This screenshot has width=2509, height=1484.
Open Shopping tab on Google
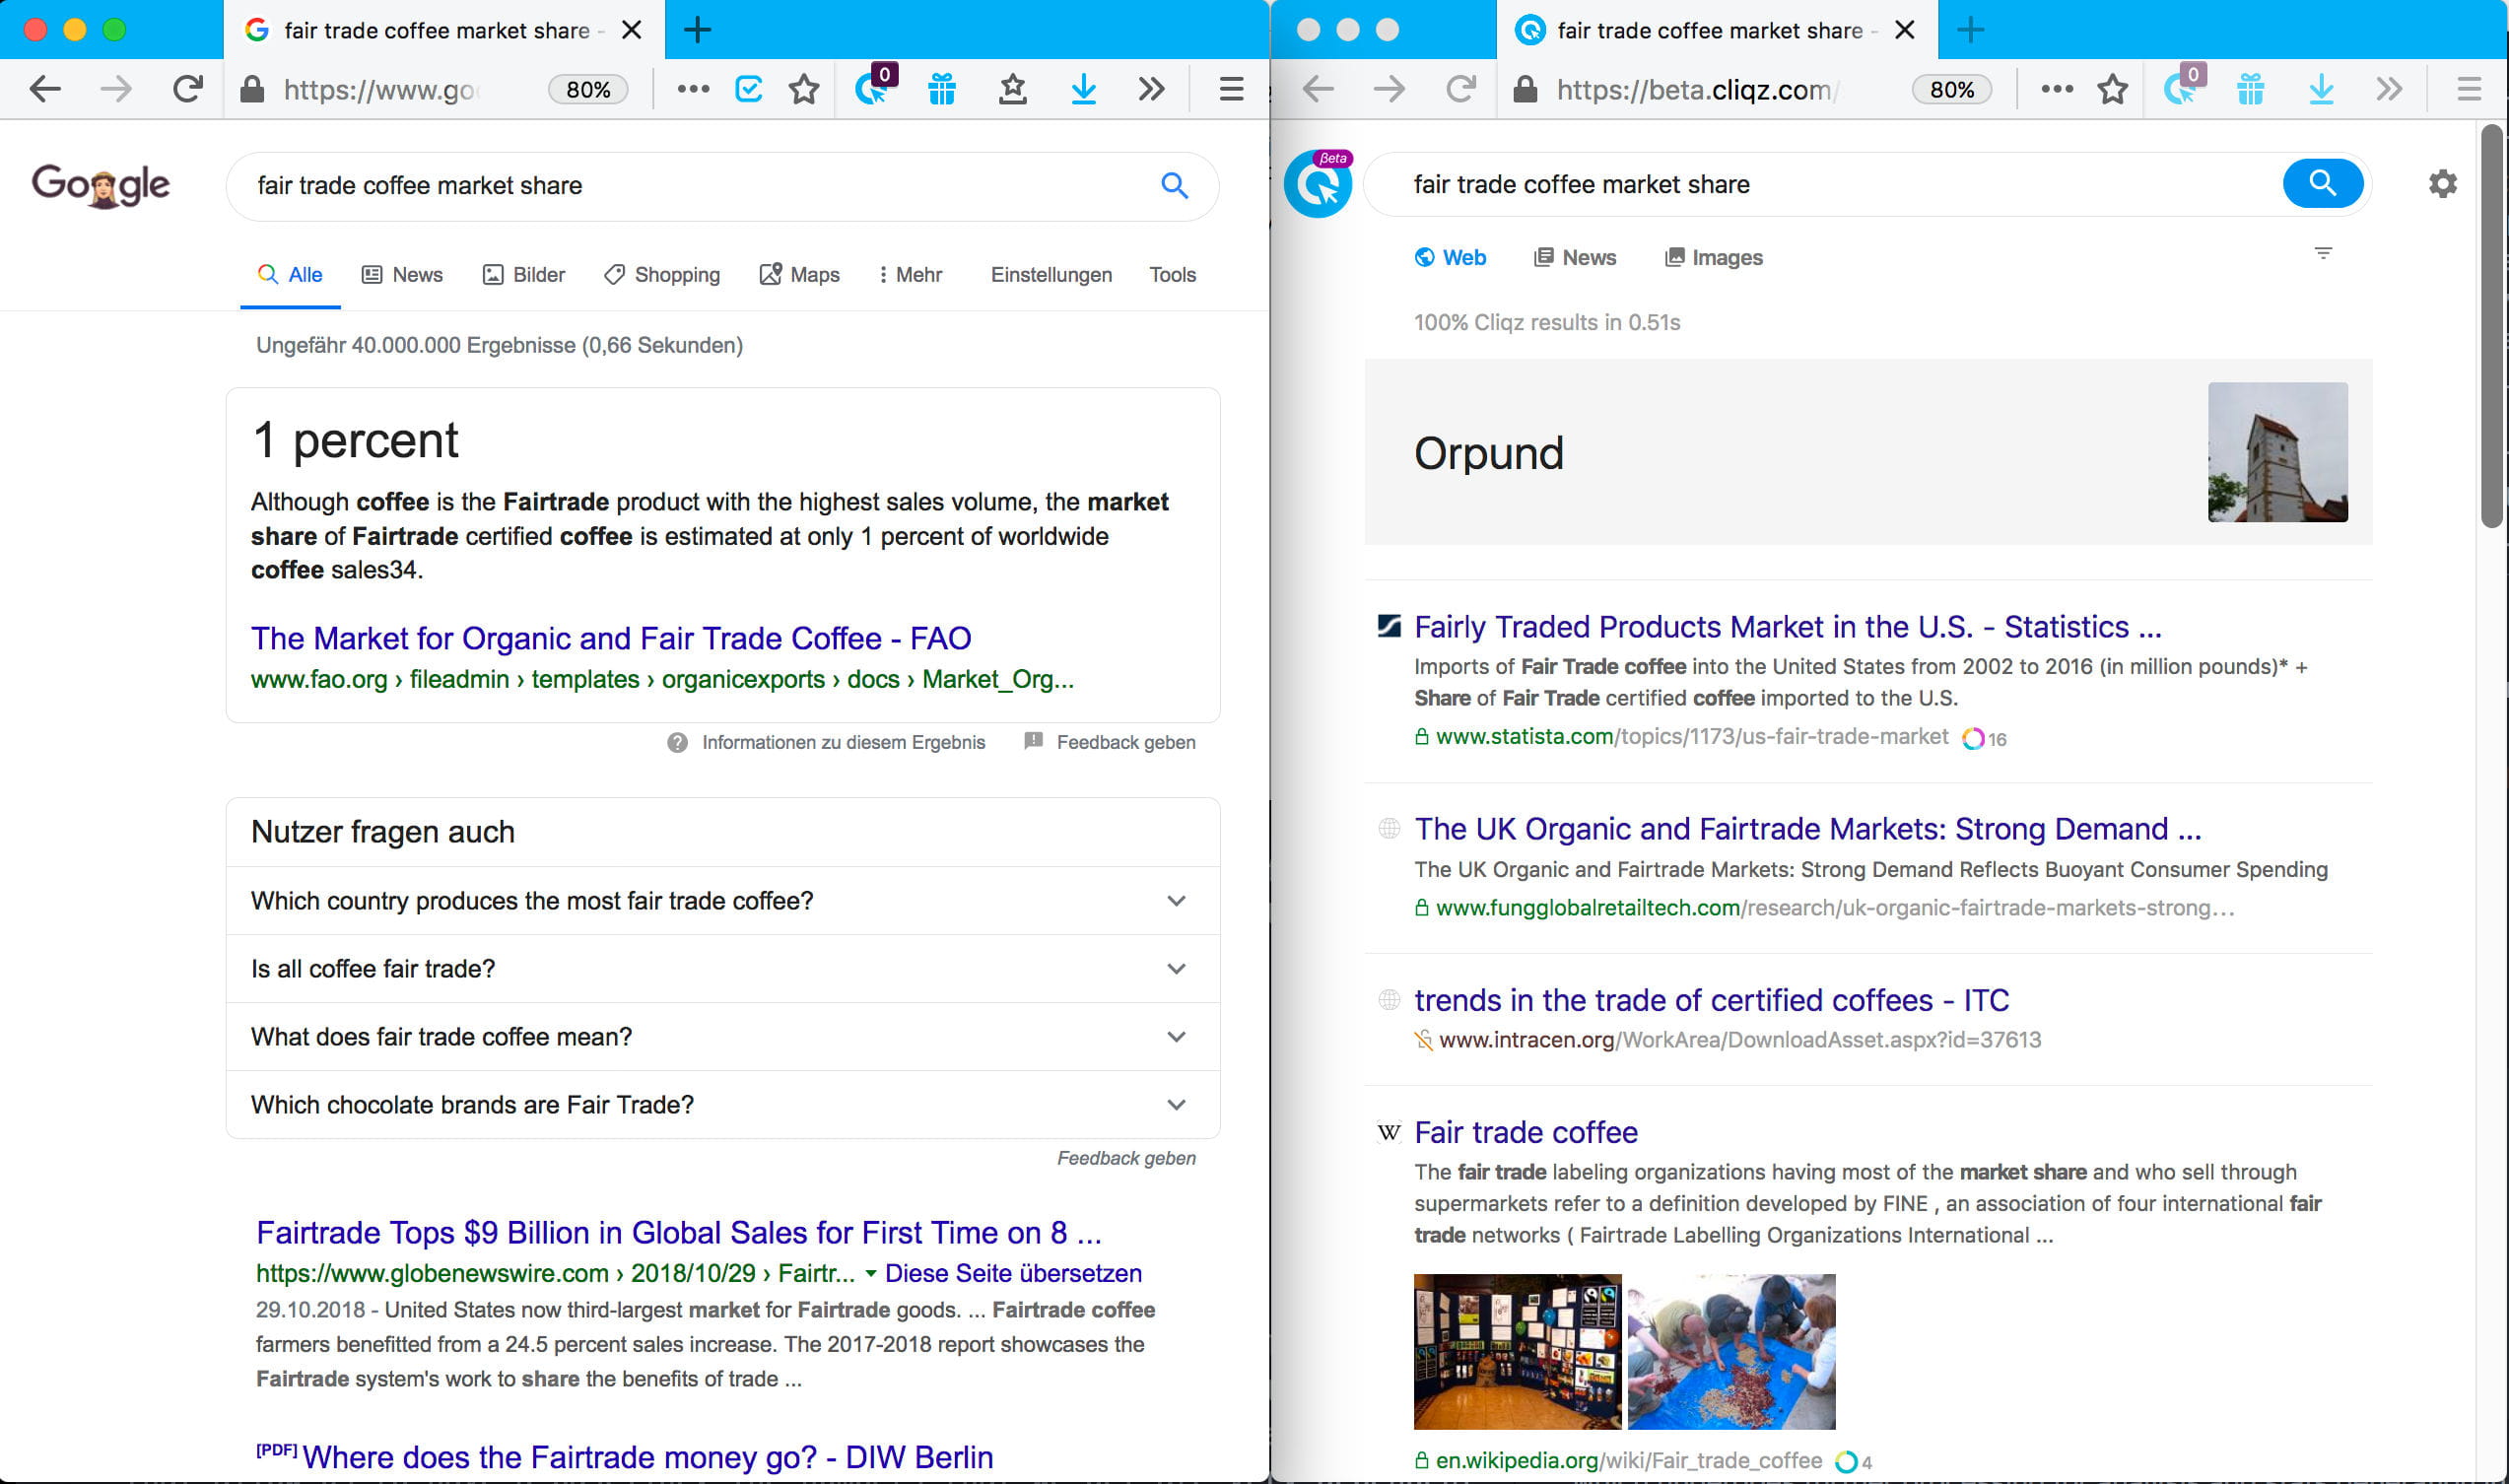tap(662, 275)
